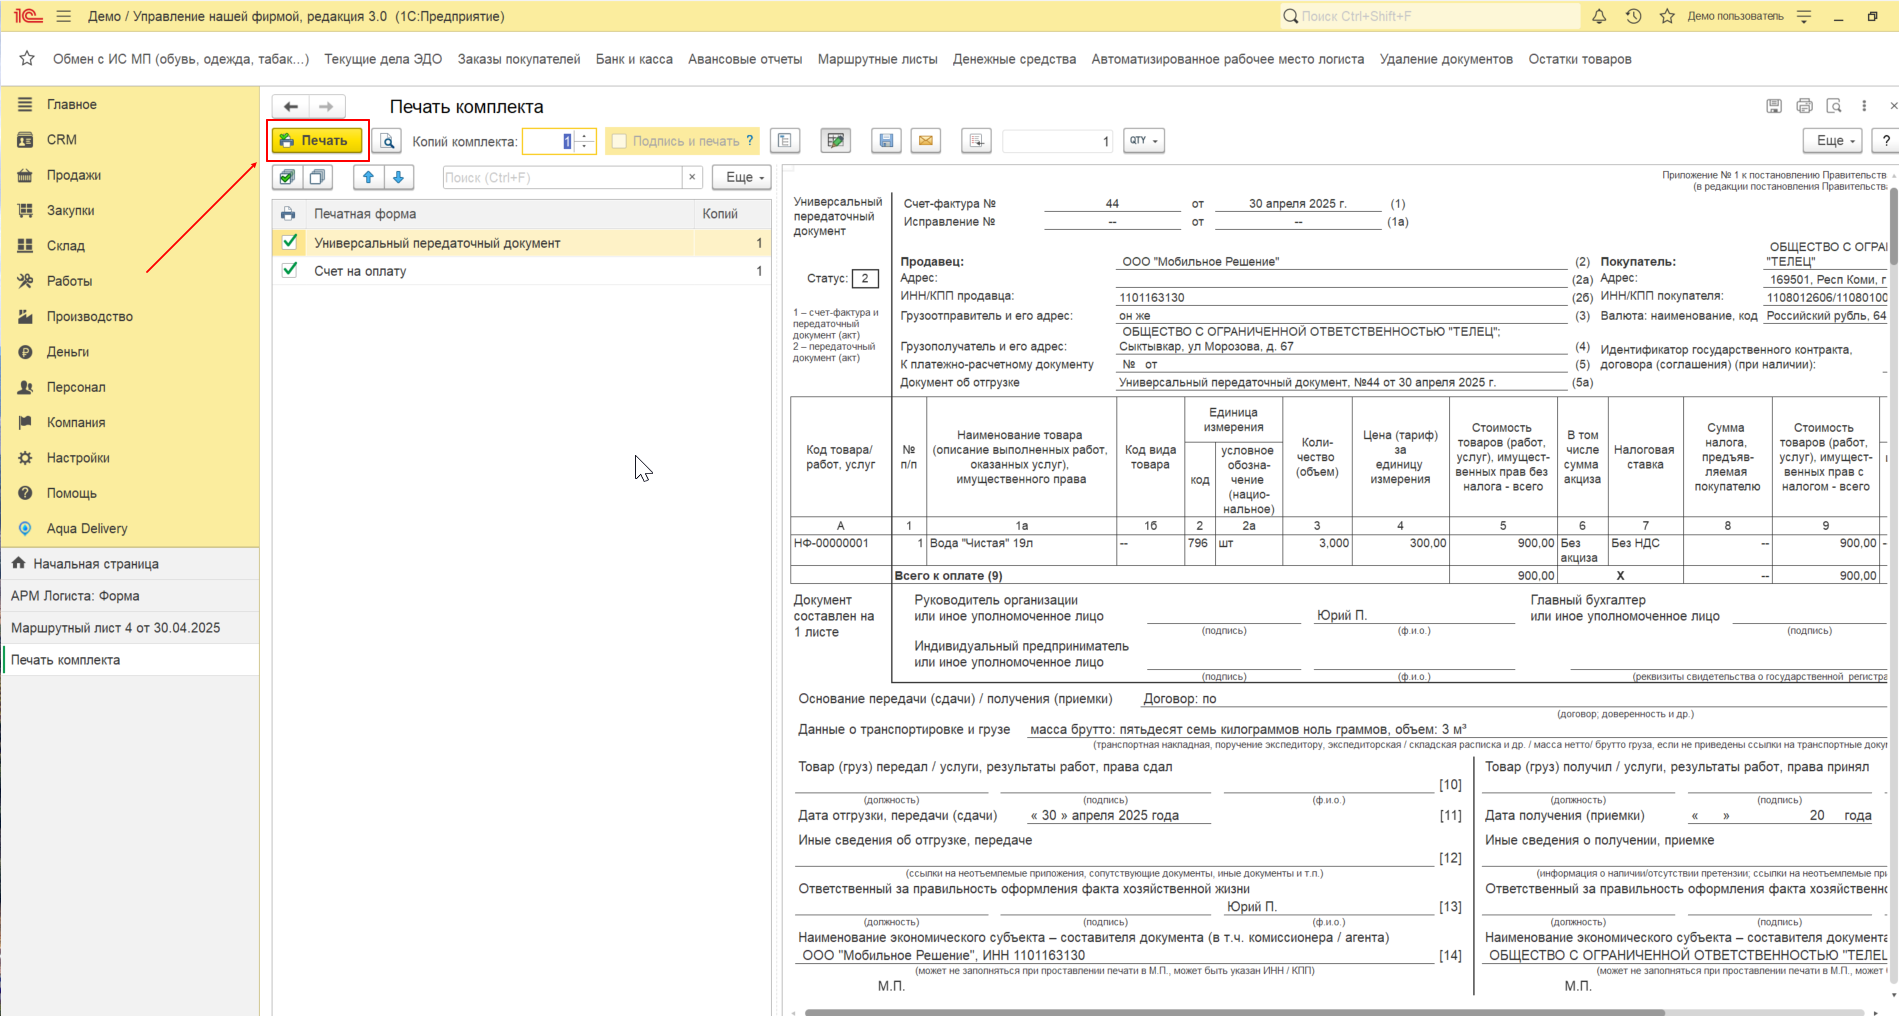Click the Поиск (Ctrl+F) field in forms list
This screenshot has height=1016, width=1899.
point(562,177)
